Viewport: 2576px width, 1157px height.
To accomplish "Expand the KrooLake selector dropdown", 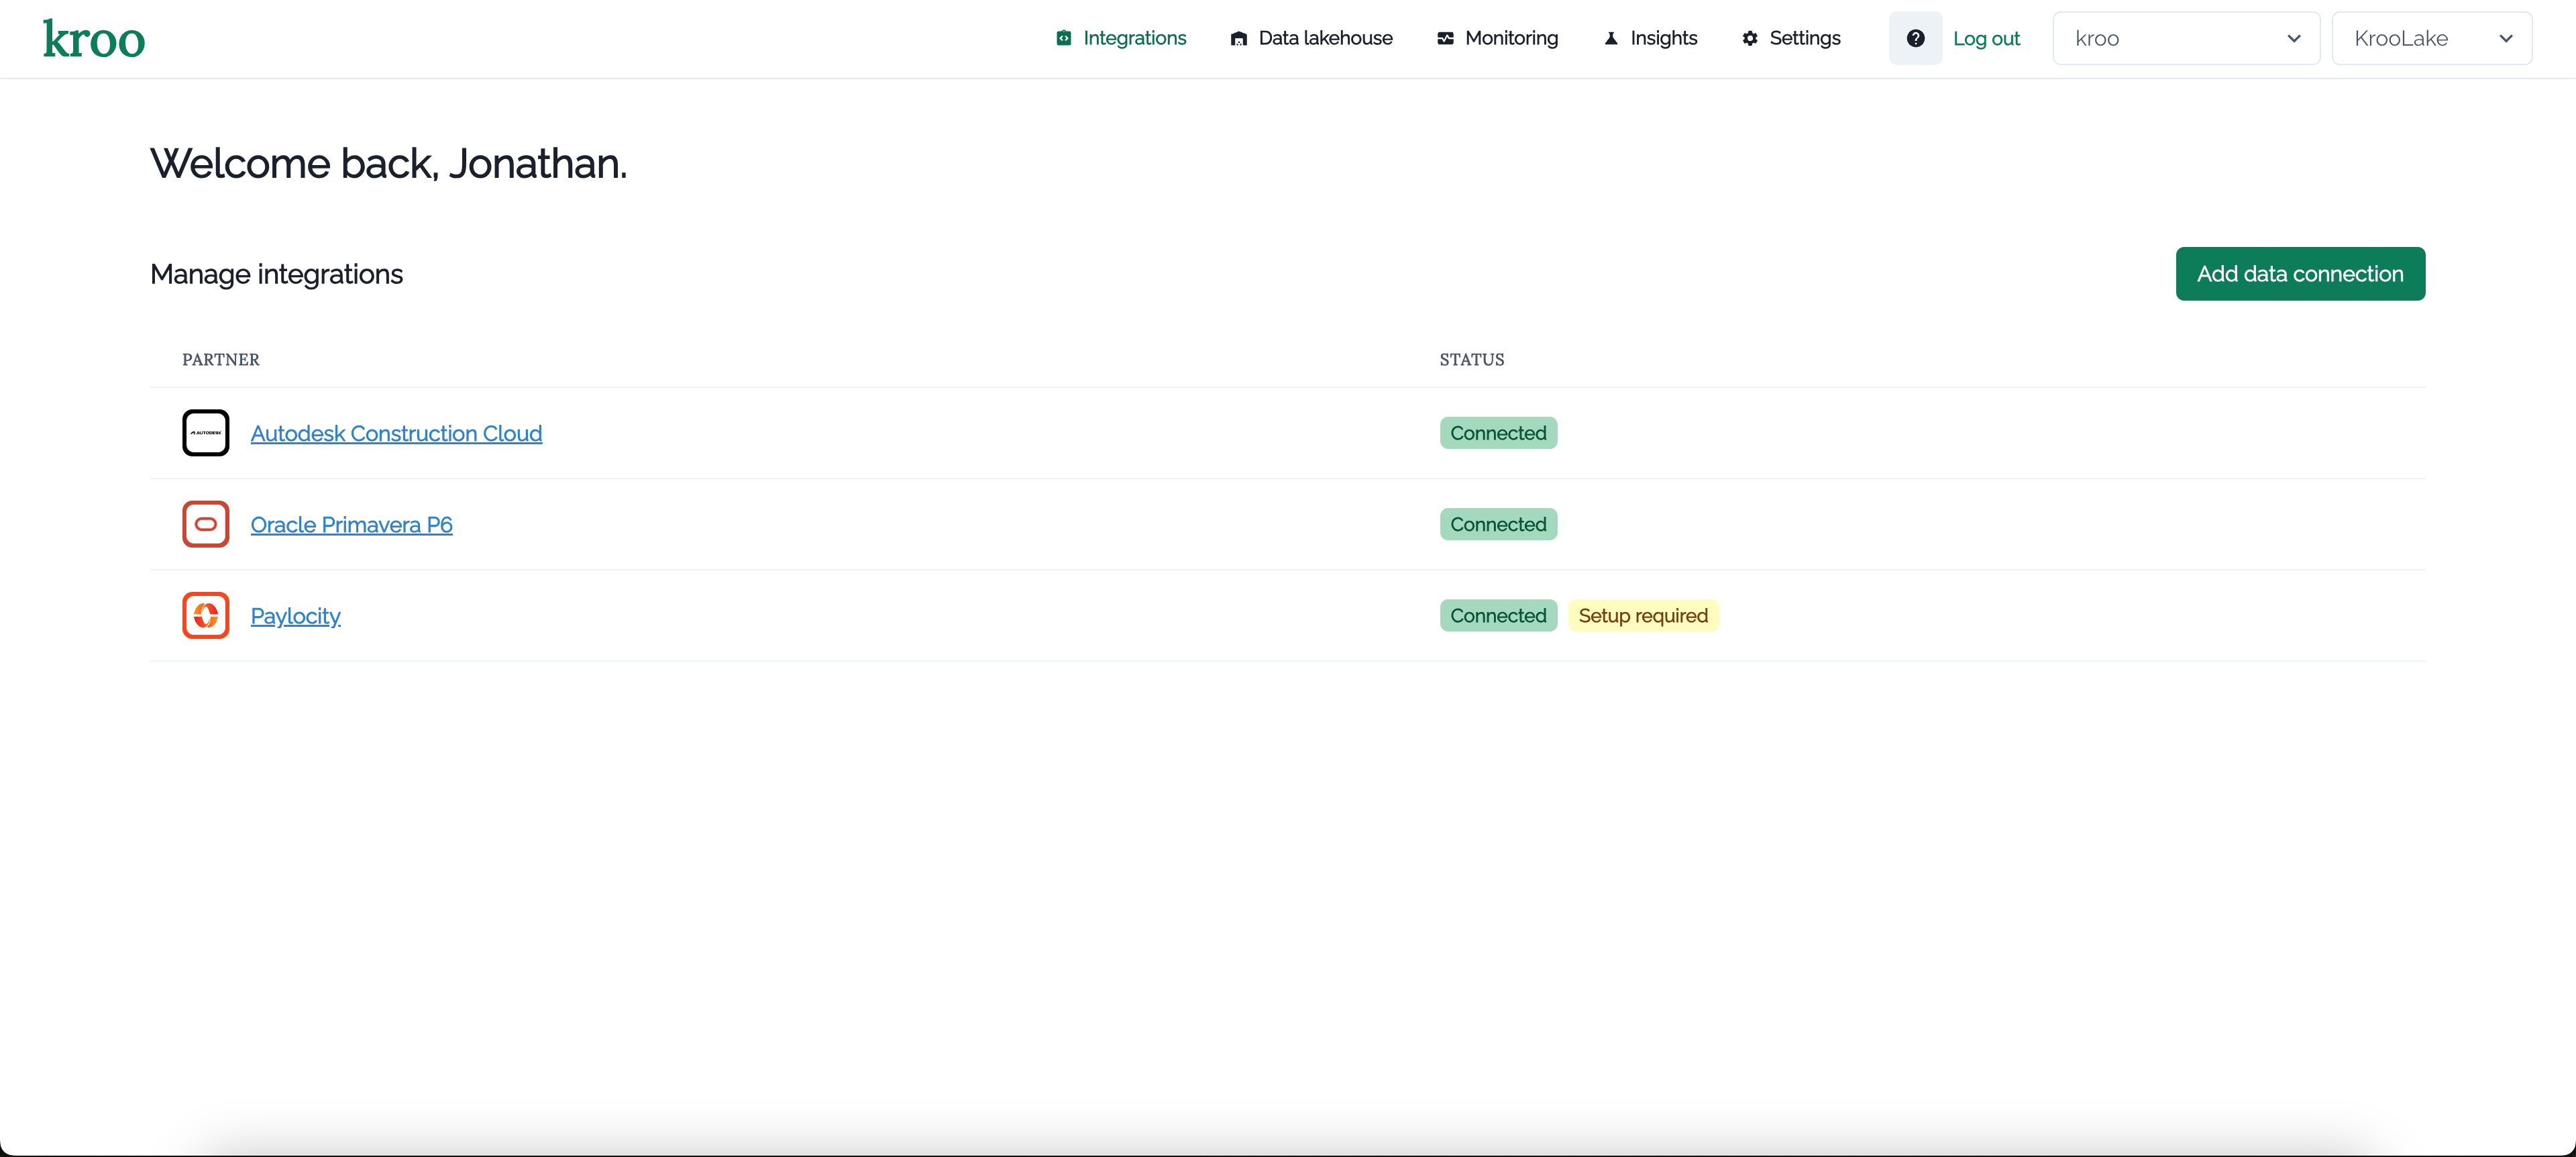I will pos(2431,38).
